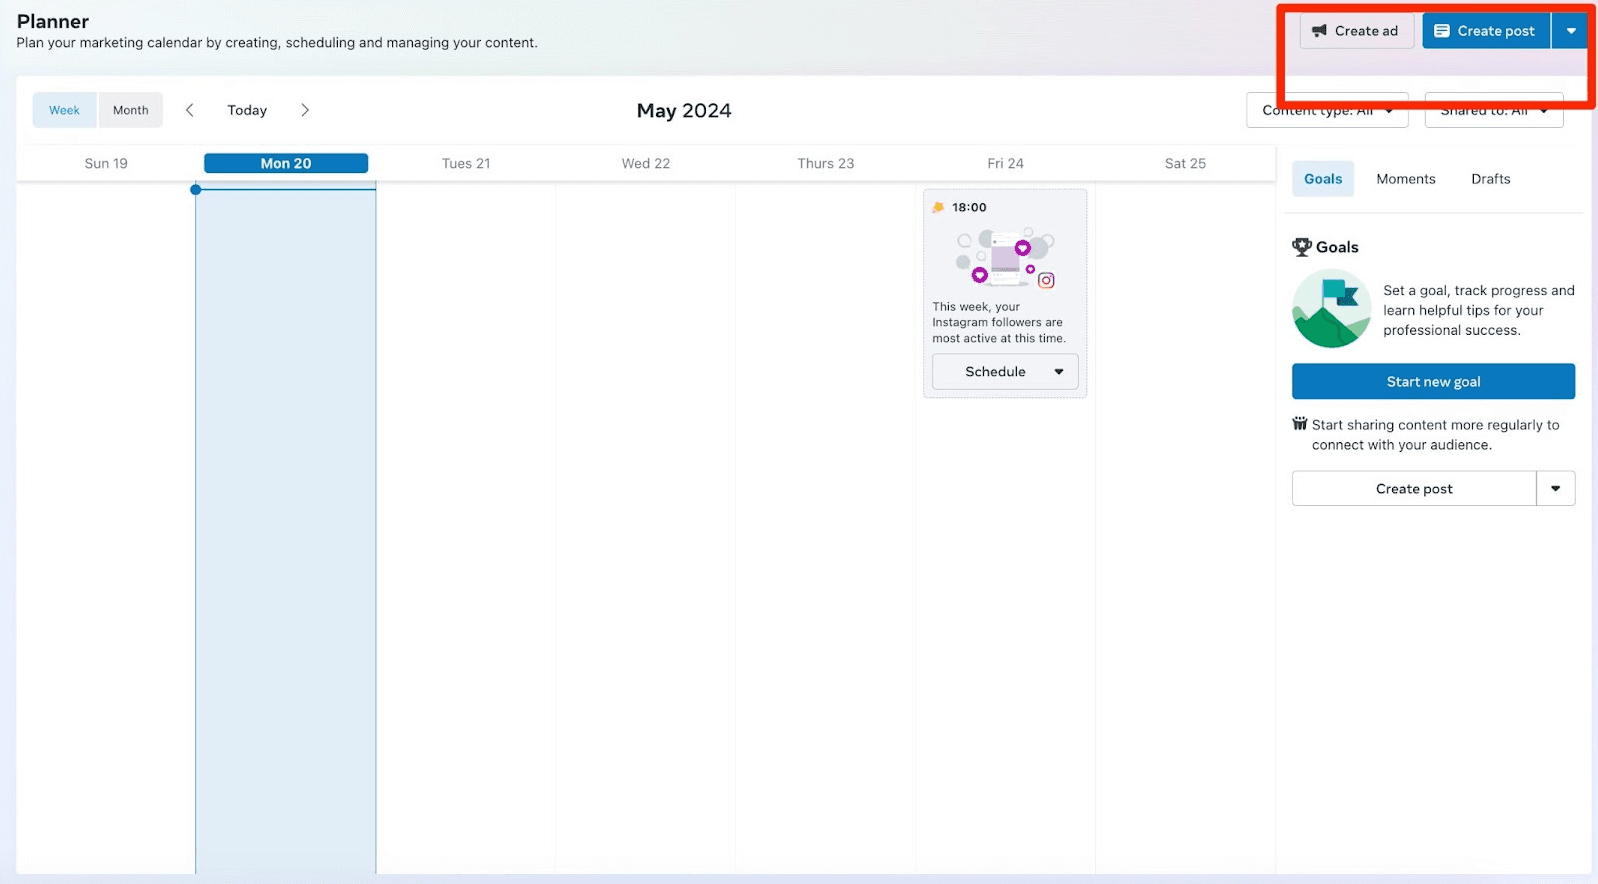
Task: Click the Create post button at top
Action: coord(1485,31)
